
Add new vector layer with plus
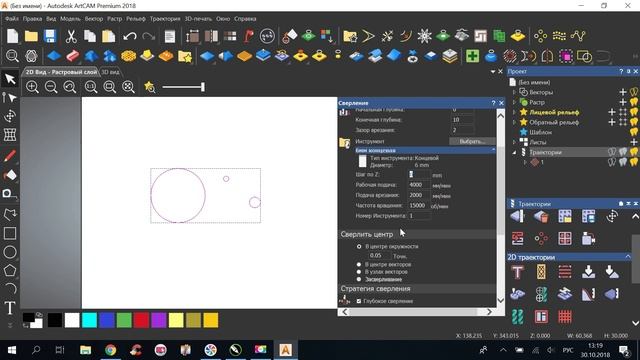(623, 92)
